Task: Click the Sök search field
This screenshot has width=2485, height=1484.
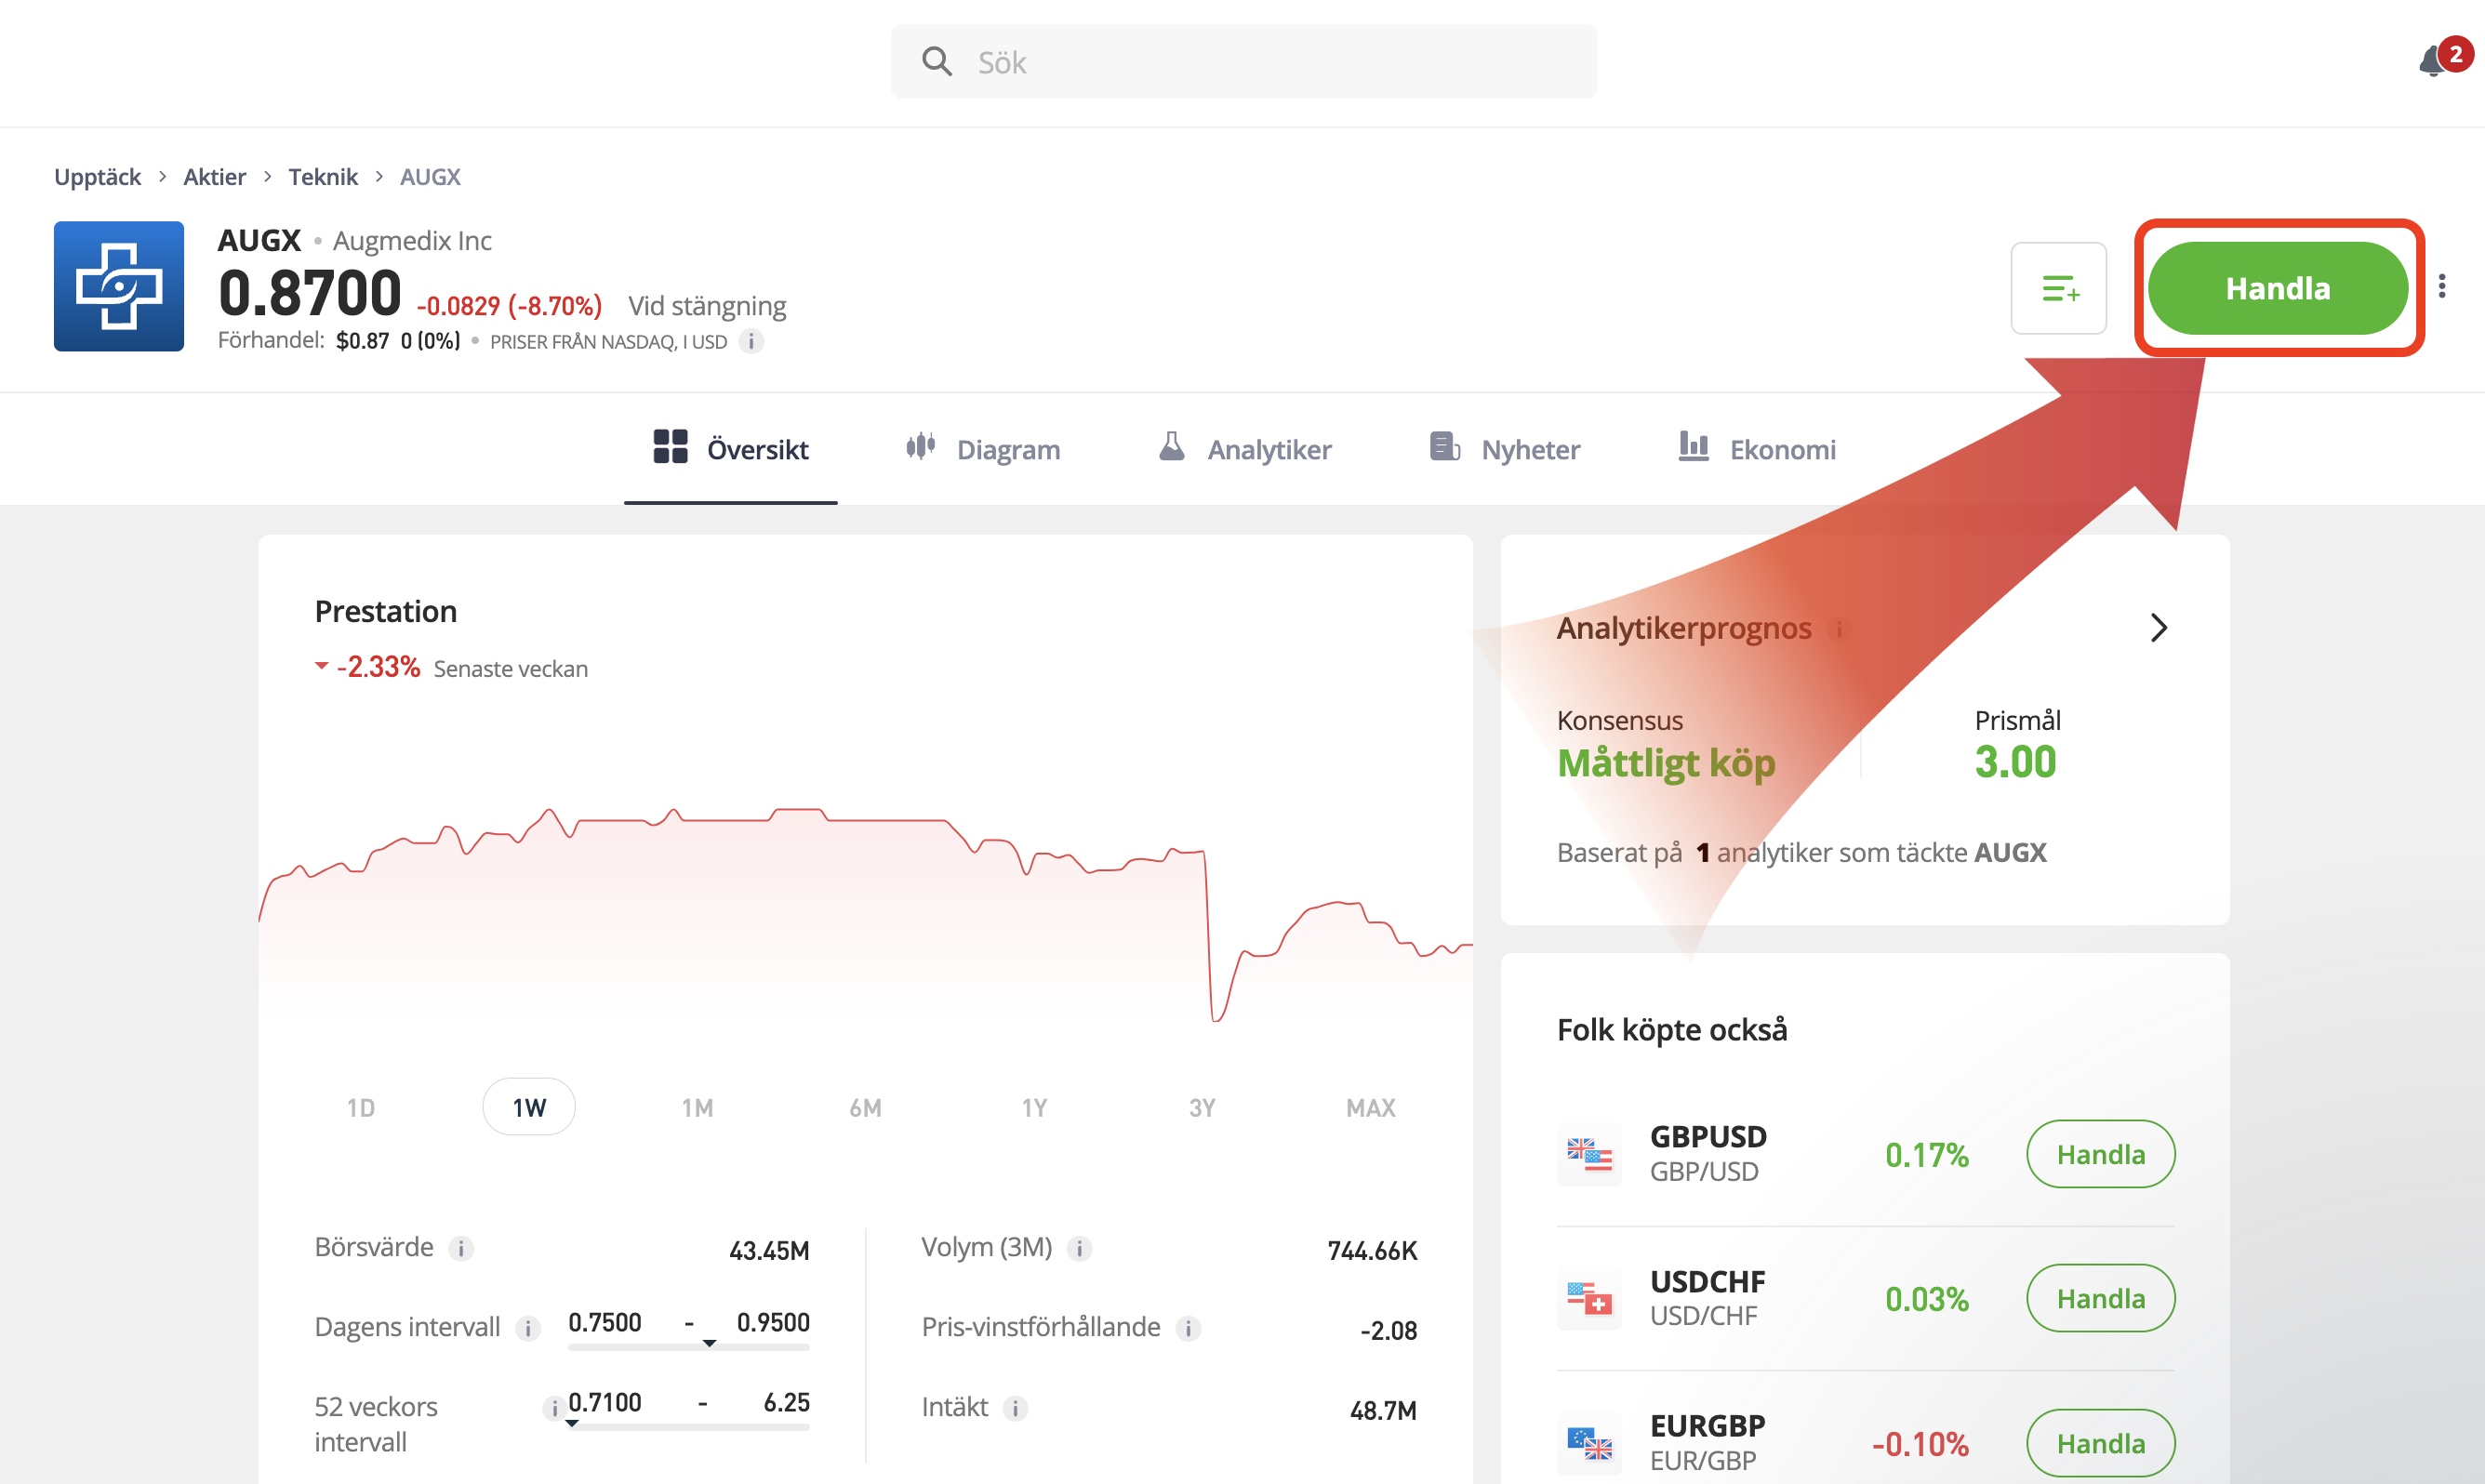Action: click(1244, 62)
